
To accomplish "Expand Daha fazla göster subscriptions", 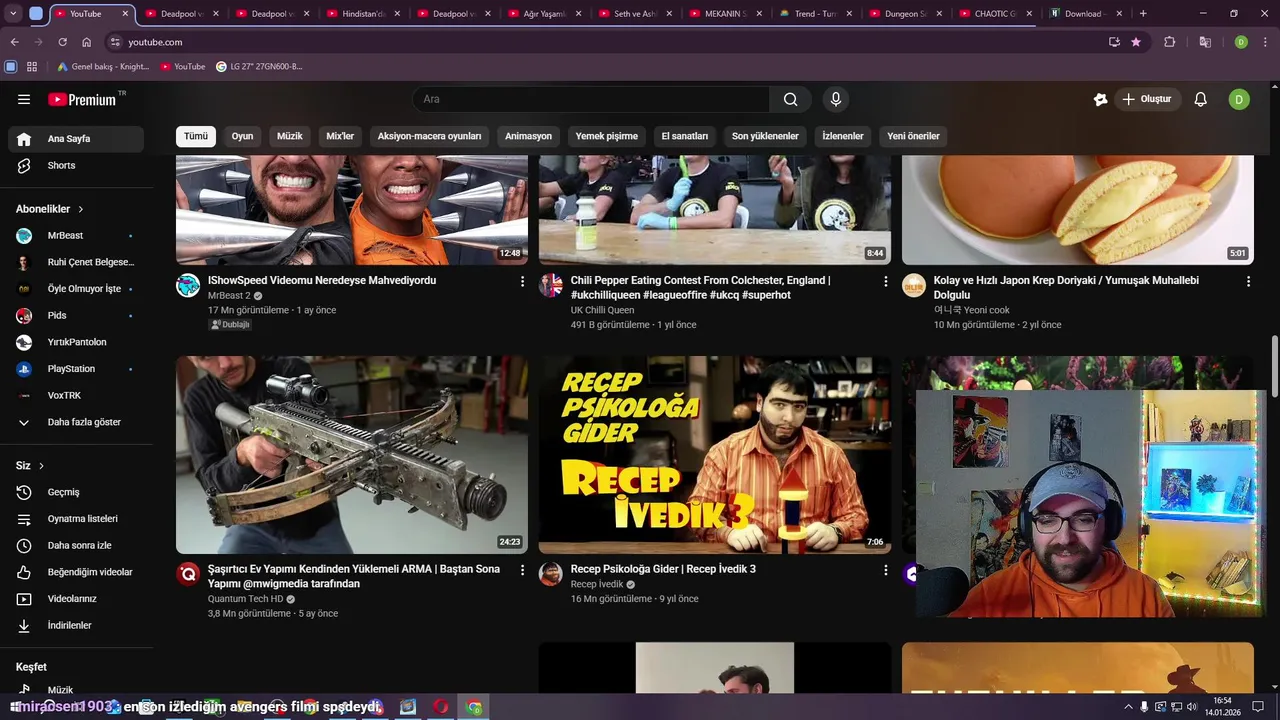I will coord(76,422).
